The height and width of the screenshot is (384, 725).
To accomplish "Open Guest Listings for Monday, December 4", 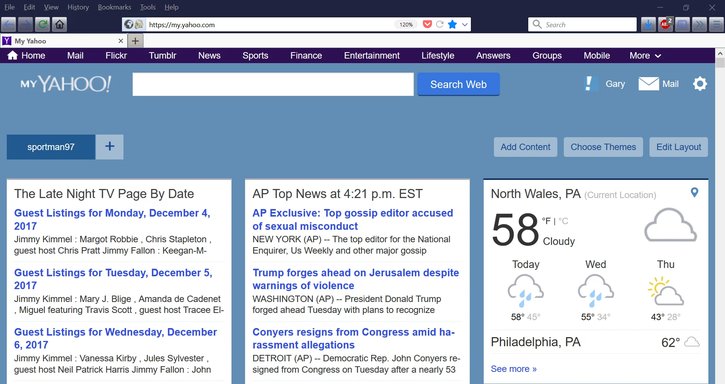I will 112,219.
